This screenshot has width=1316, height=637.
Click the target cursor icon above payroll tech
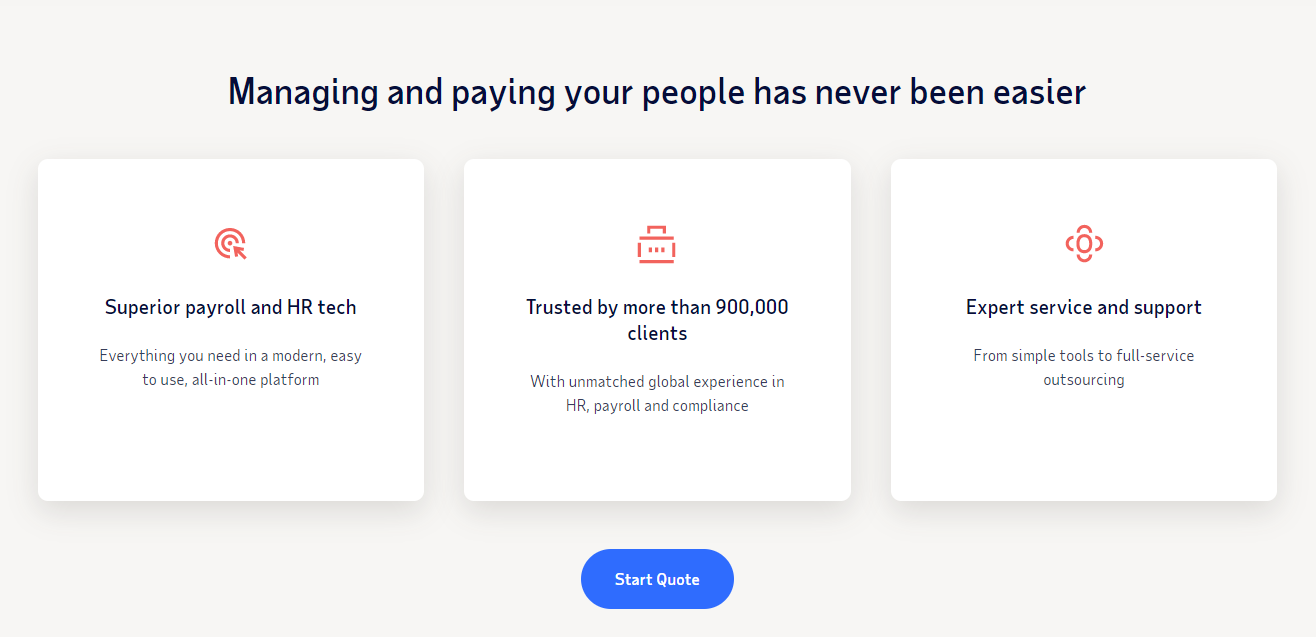click(230, 243)
